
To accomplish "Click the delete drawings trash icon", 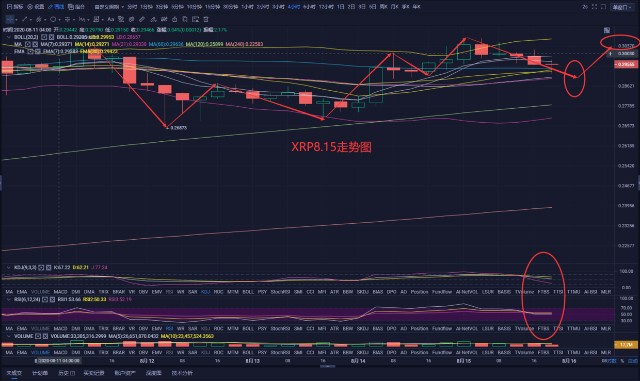I will 206,19.
